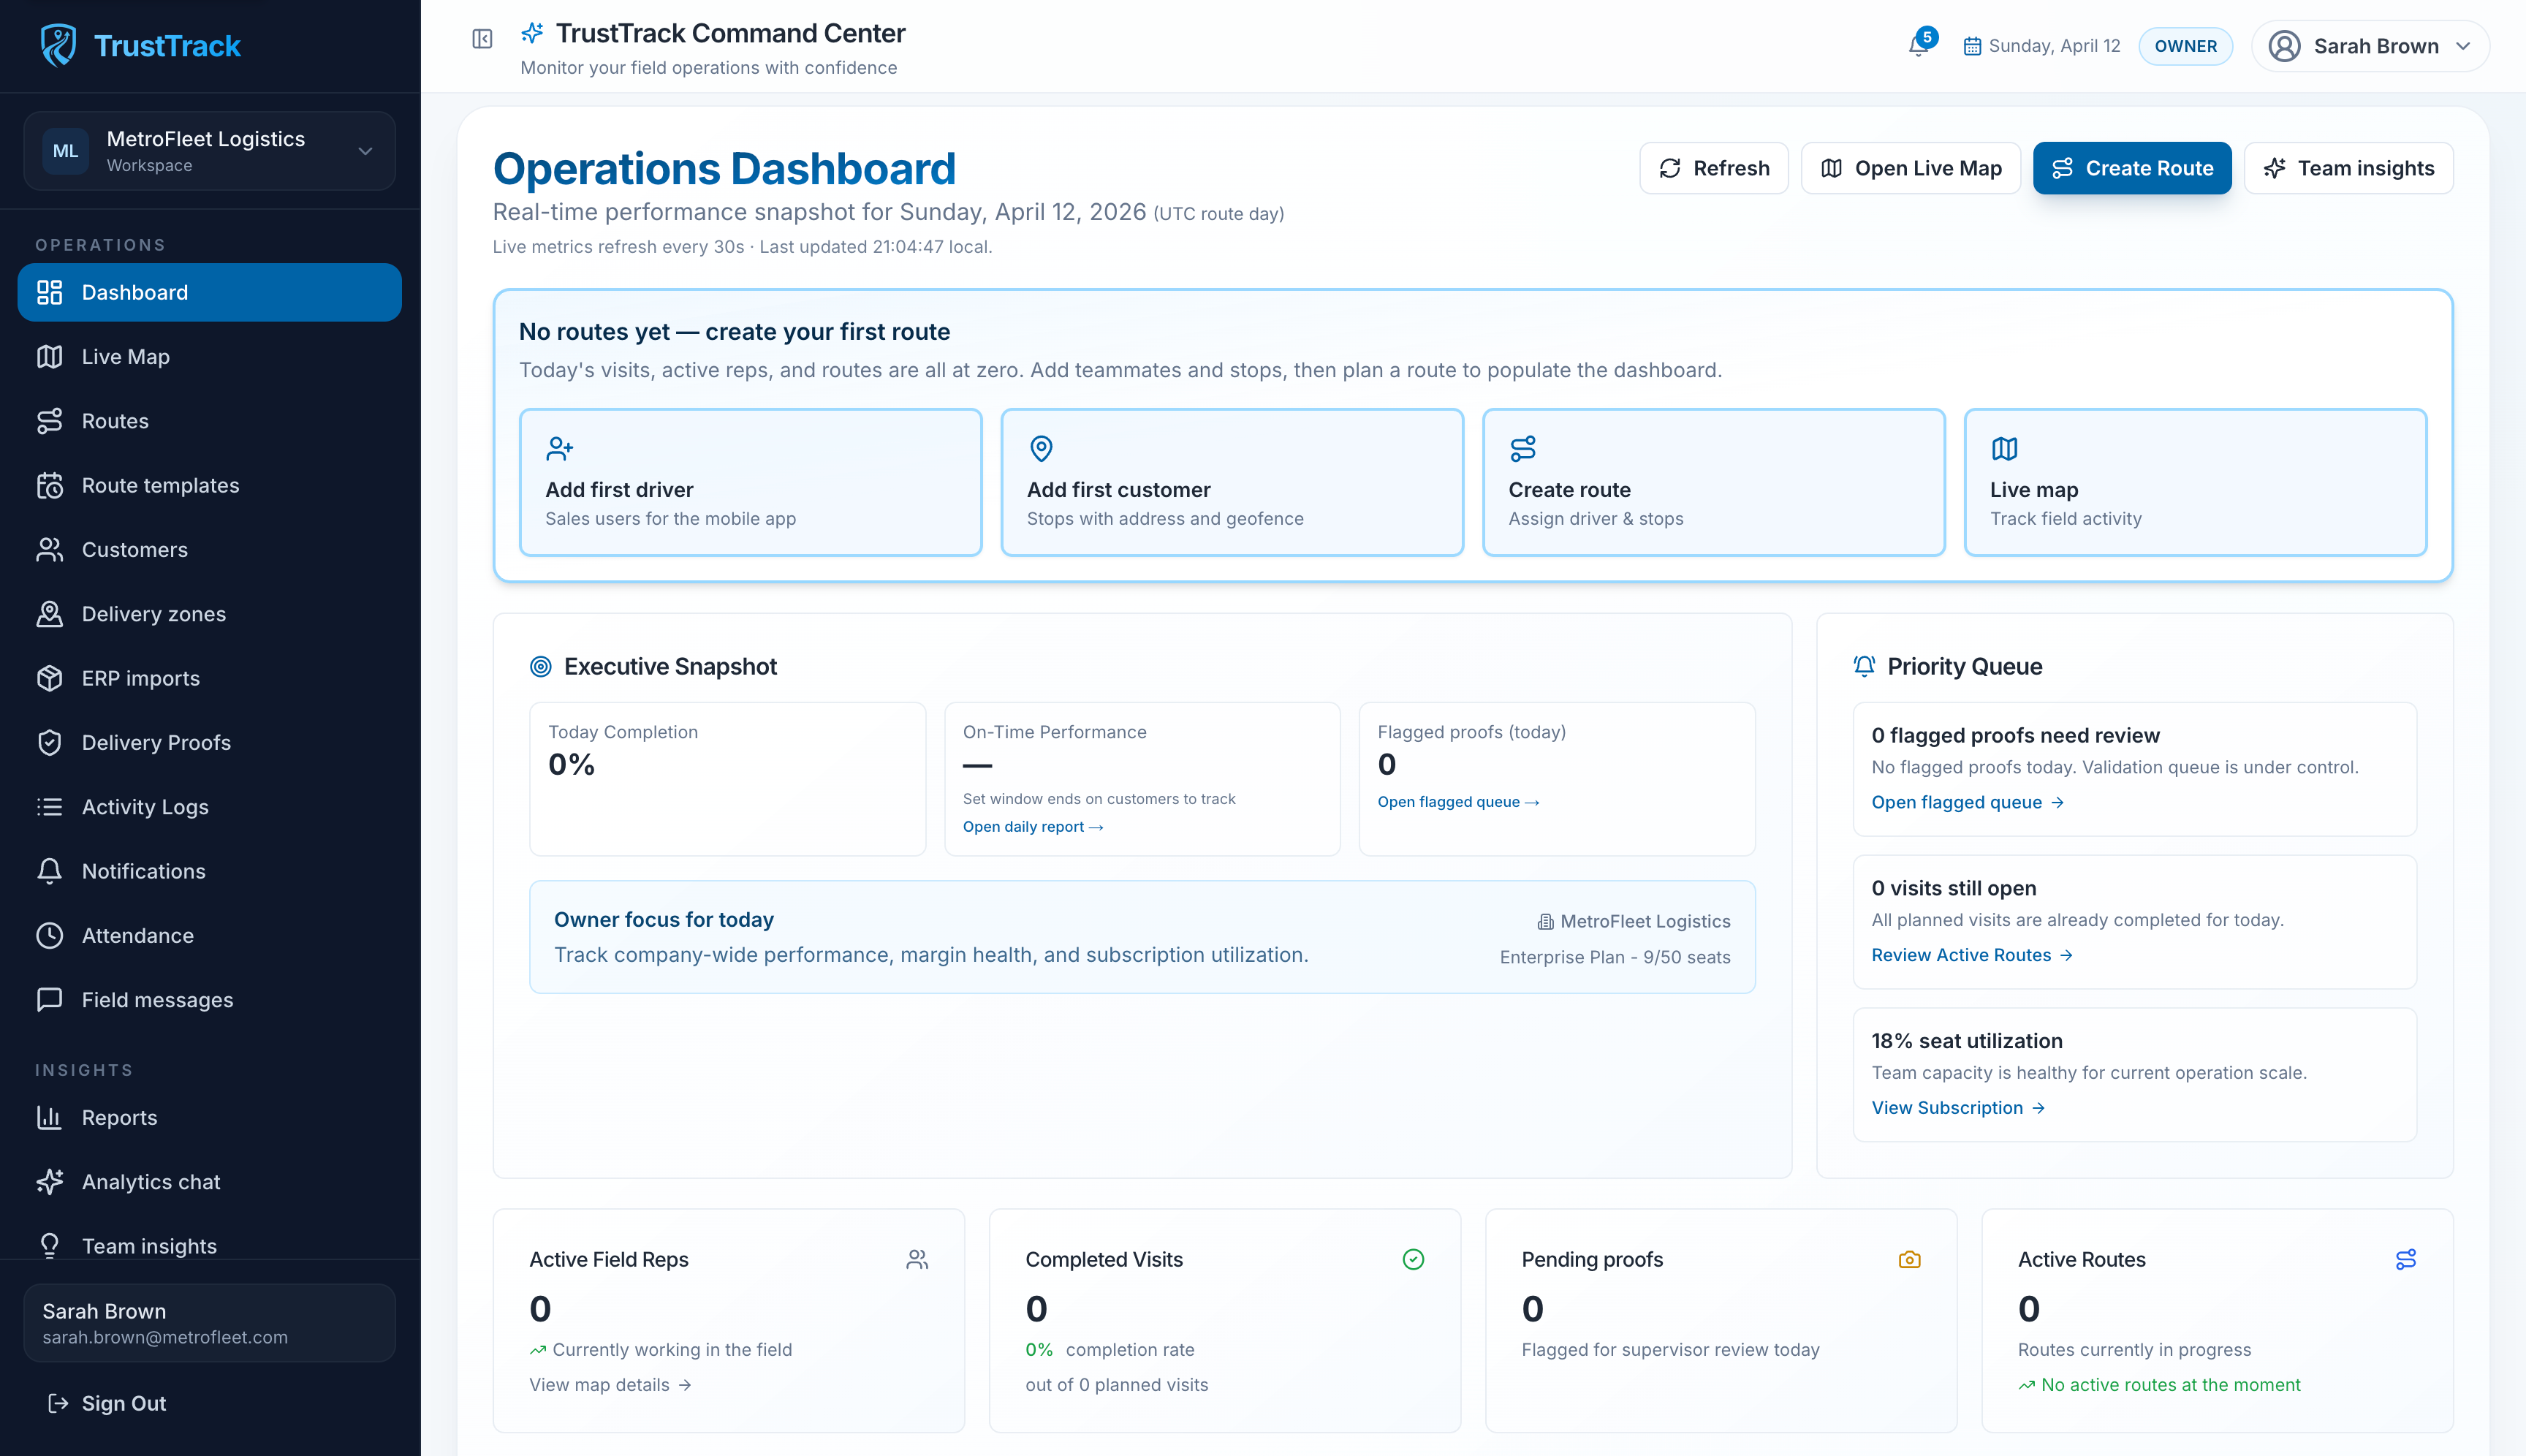The height and width of the screenshot is (1456, 2526).
Task: Open Routes in the sidebar
Action: 209,421
